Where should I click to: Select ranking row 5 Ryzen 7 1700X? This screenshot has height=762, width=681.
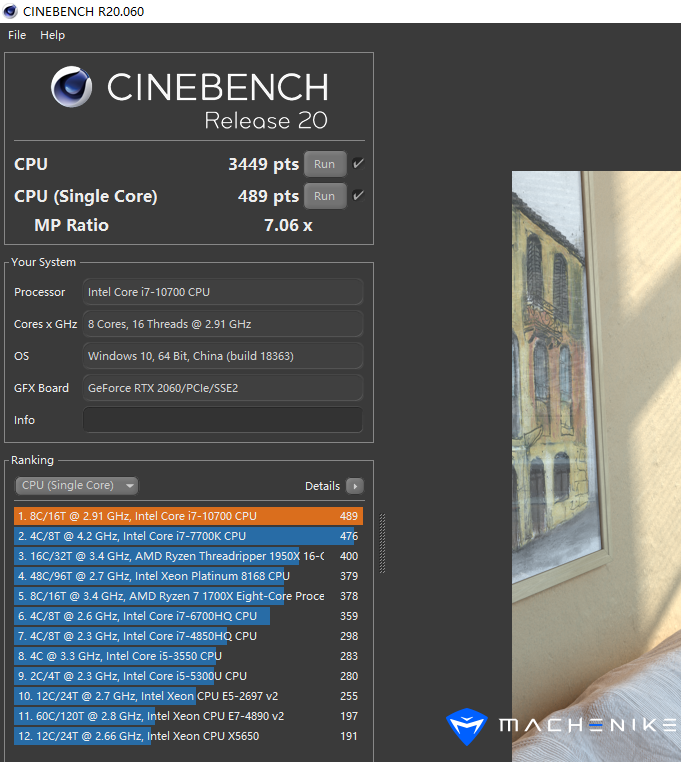pyautogui.click(x=189, y=596)
